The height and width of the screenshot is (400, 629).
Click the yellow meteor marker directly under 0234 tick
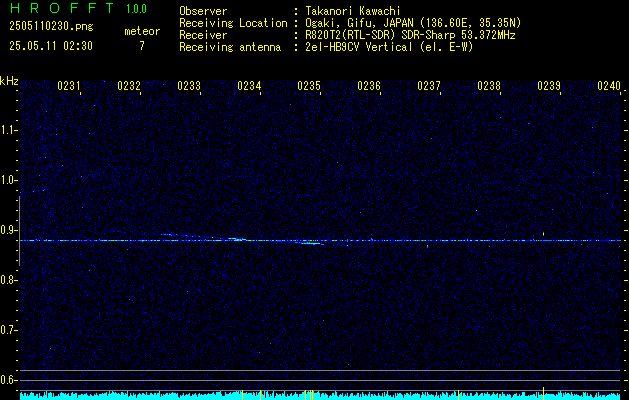pyautogui.click(x=261, y=395)
